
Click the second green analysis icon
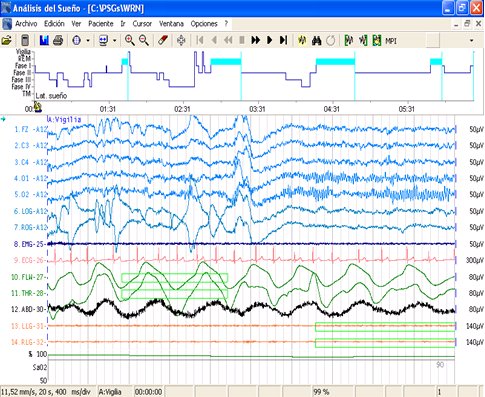(363, 41)
